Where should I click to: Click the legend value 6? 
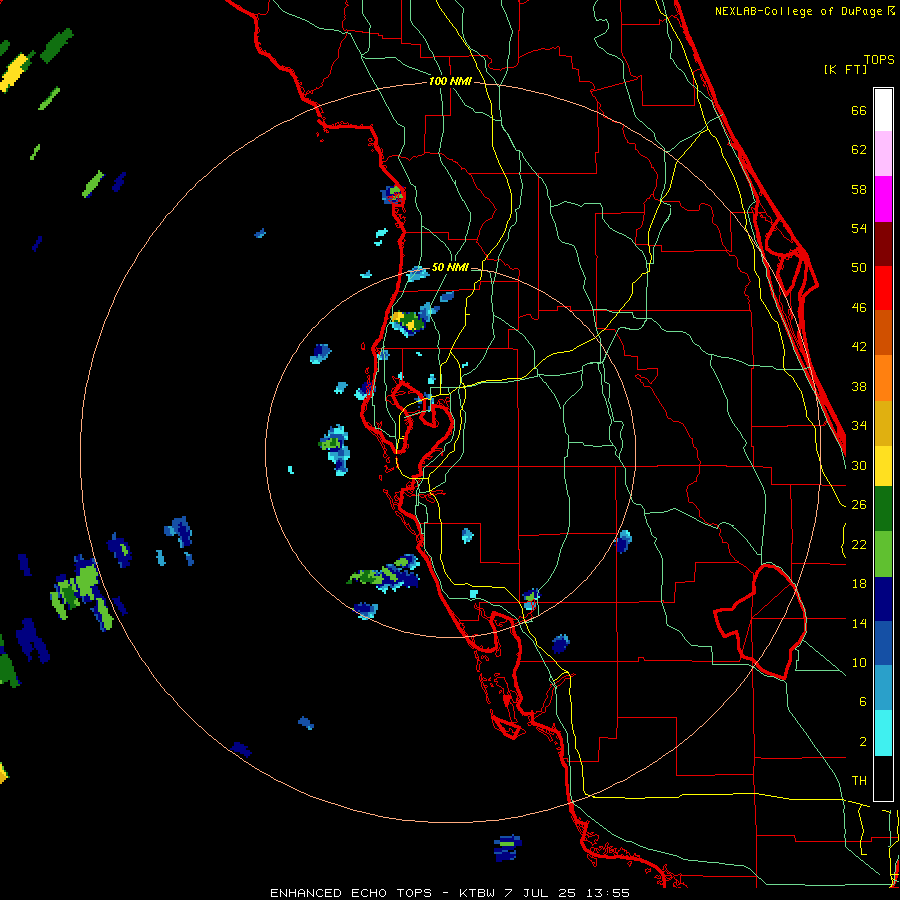863,702
